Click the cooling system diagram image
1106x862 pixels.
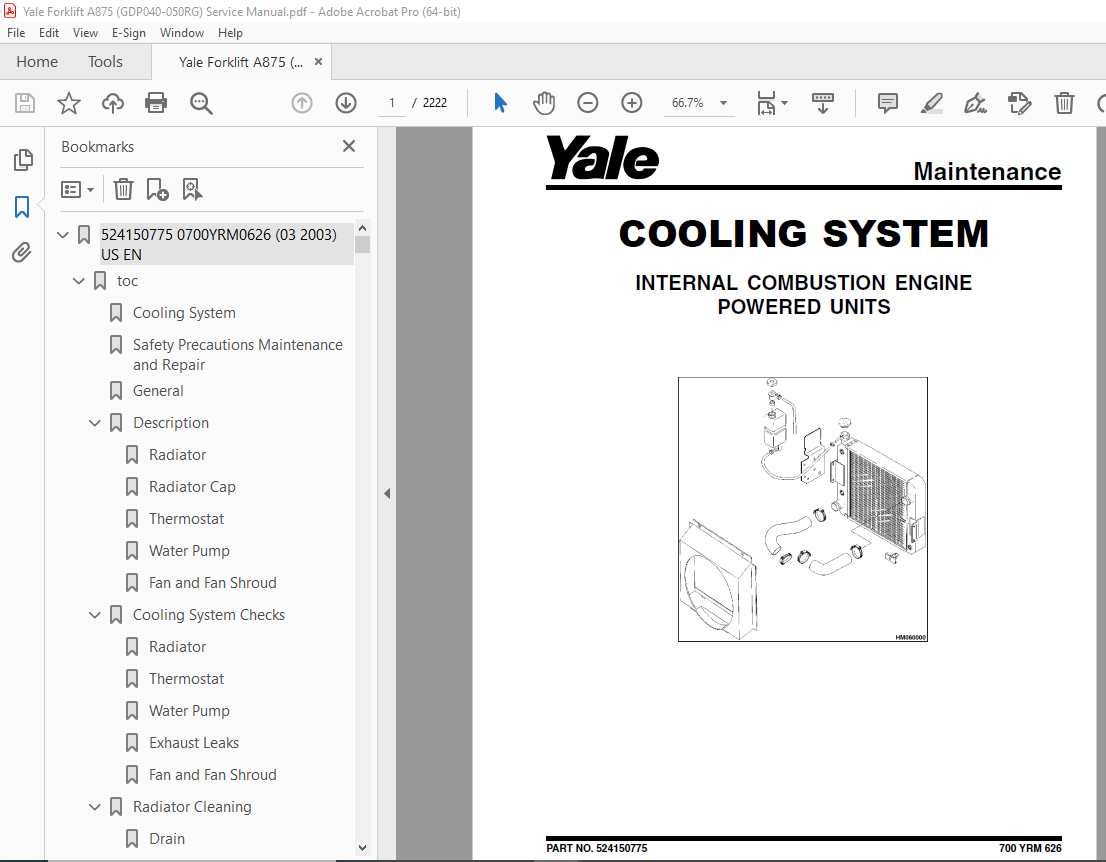click(x=803, y=509)
